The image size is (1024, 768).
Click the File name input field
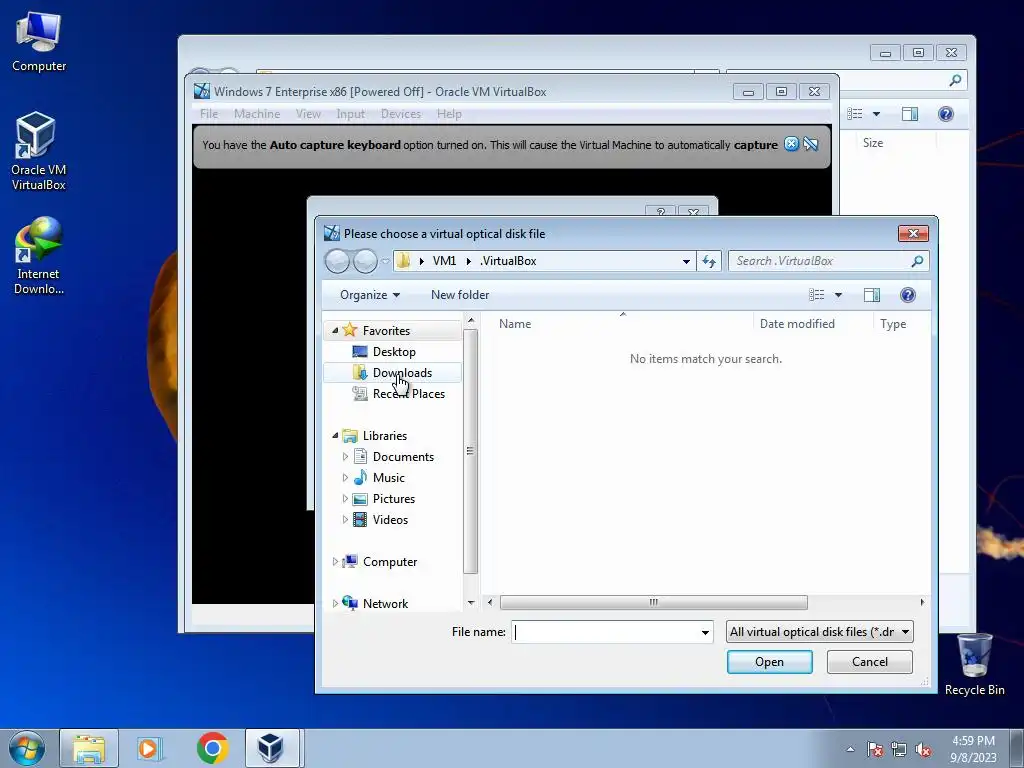click(x=605, y=632)
